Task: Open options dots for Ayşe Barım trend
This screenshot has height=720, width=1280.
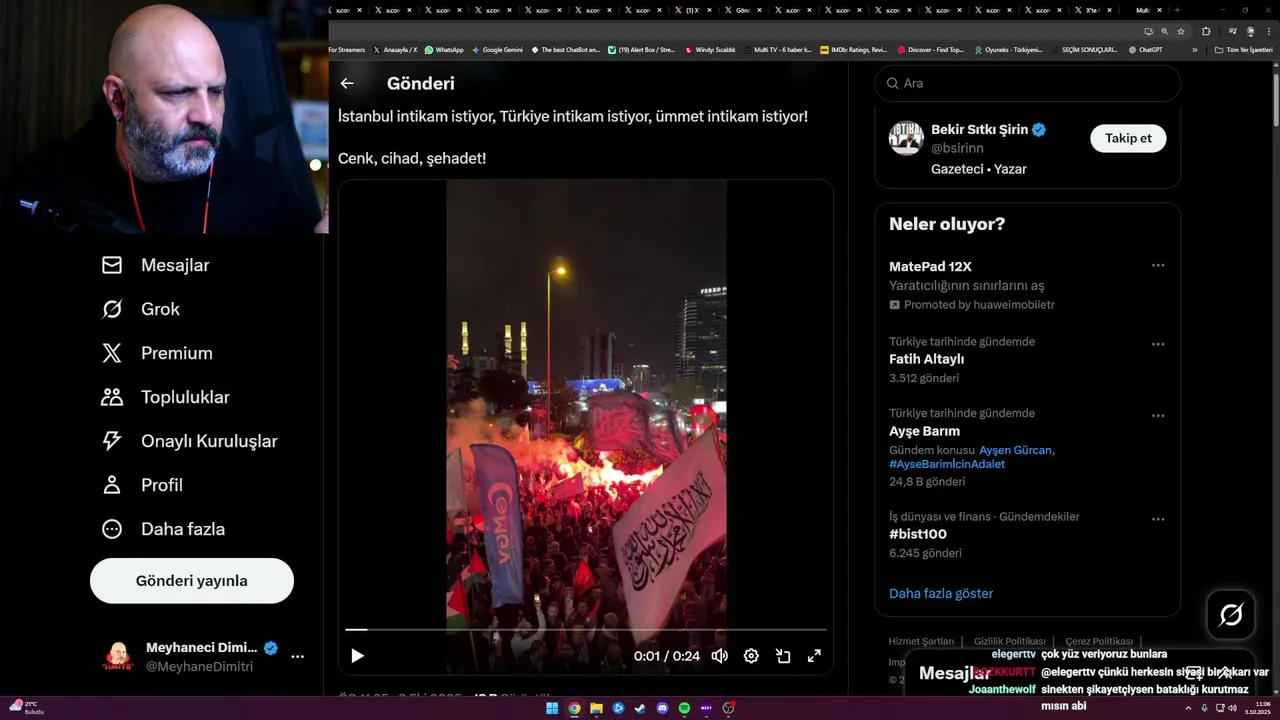Action: pyautogui.click(x=1158, y=416)
